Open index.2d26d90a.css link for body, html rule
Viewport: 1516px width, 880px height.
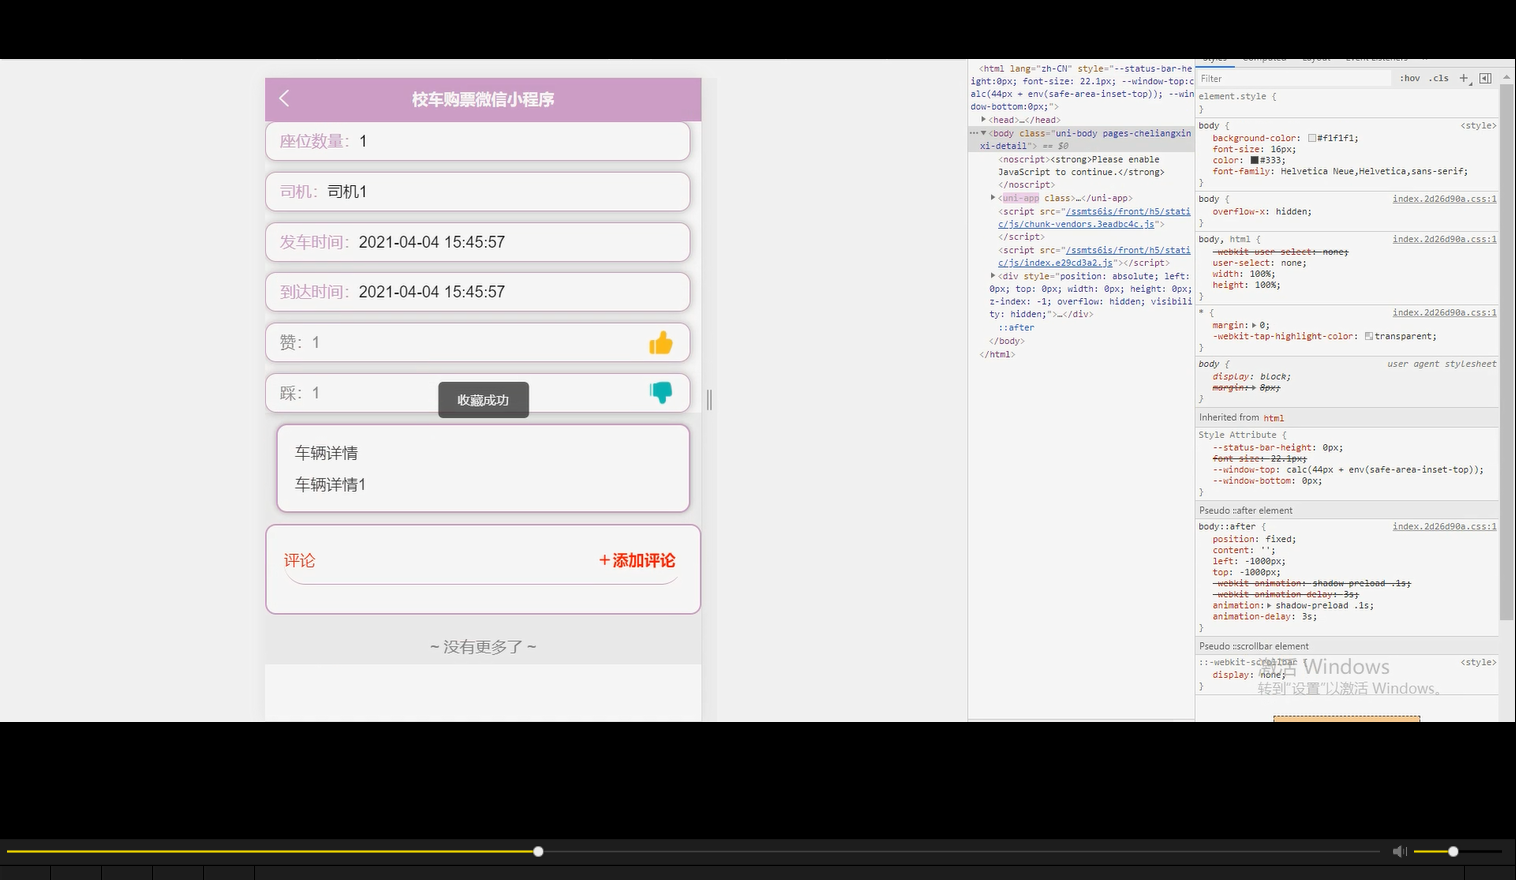[1444, 239]
